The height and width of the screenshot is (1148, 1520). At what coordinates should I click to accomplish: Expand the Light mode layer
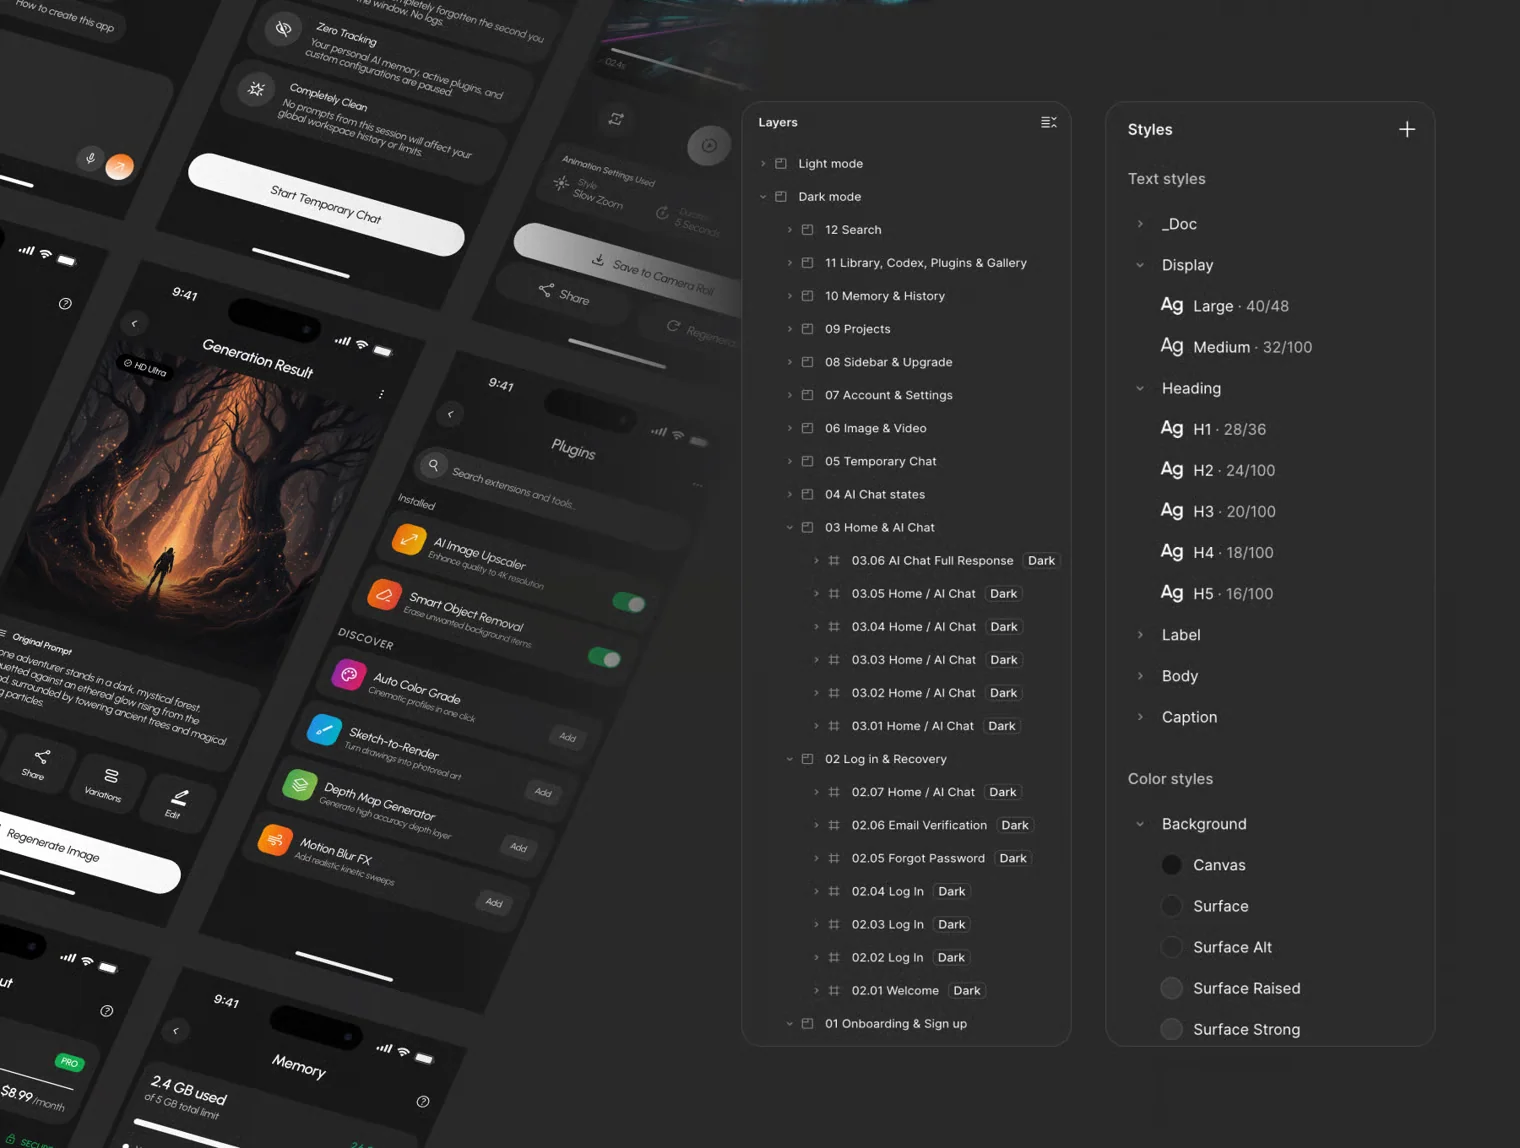[763, 164]
